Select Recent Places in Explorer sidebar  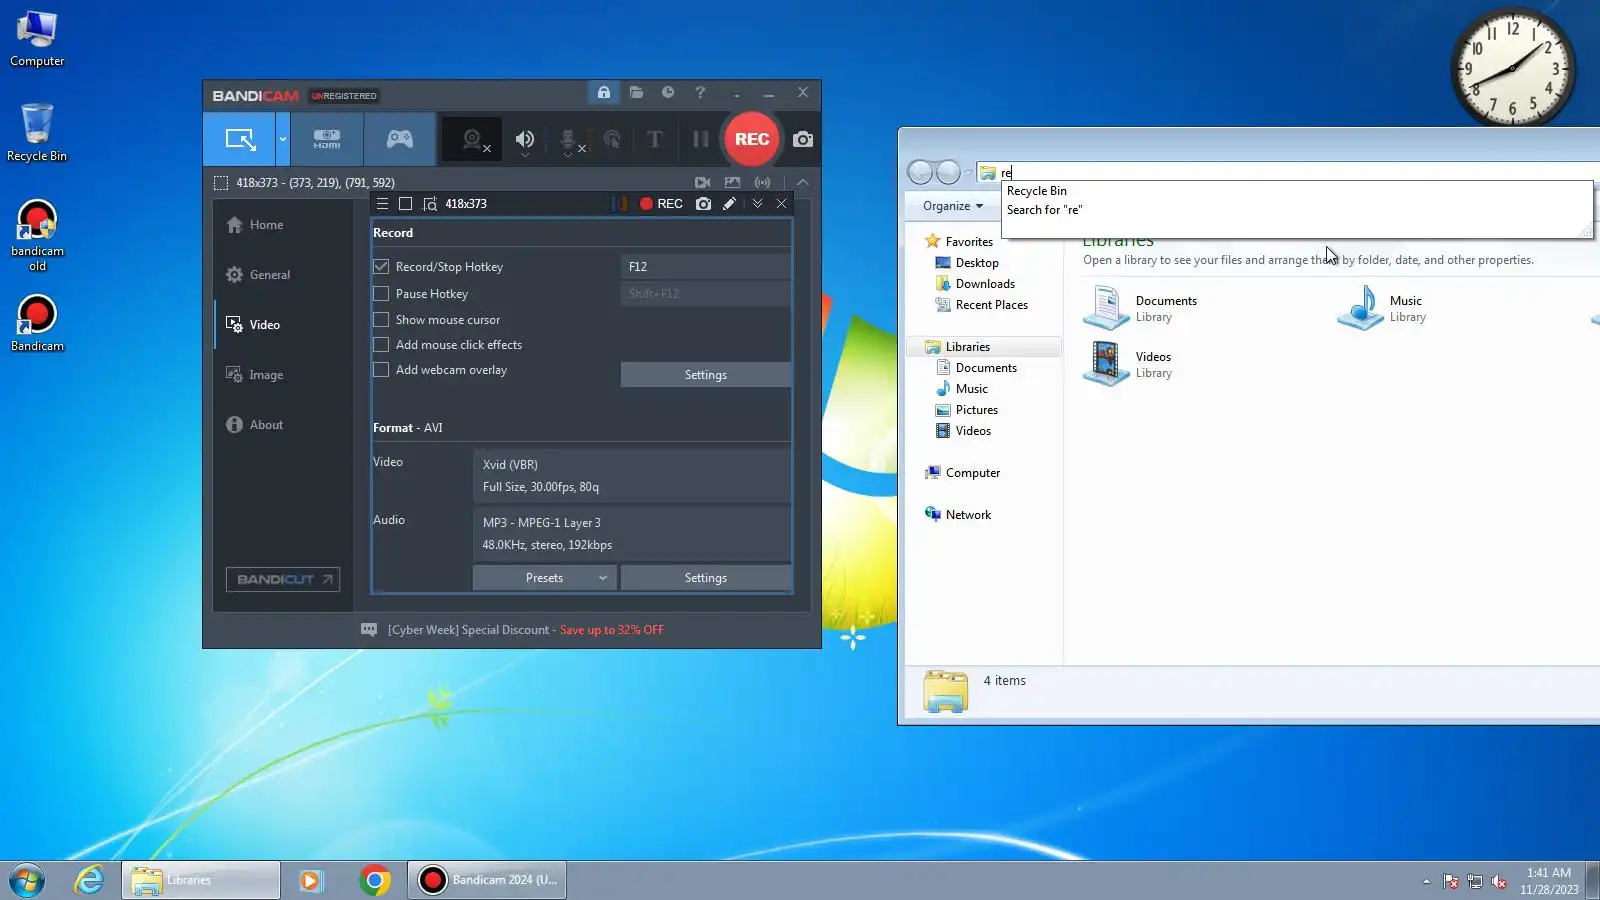click(x=991, y=305)
